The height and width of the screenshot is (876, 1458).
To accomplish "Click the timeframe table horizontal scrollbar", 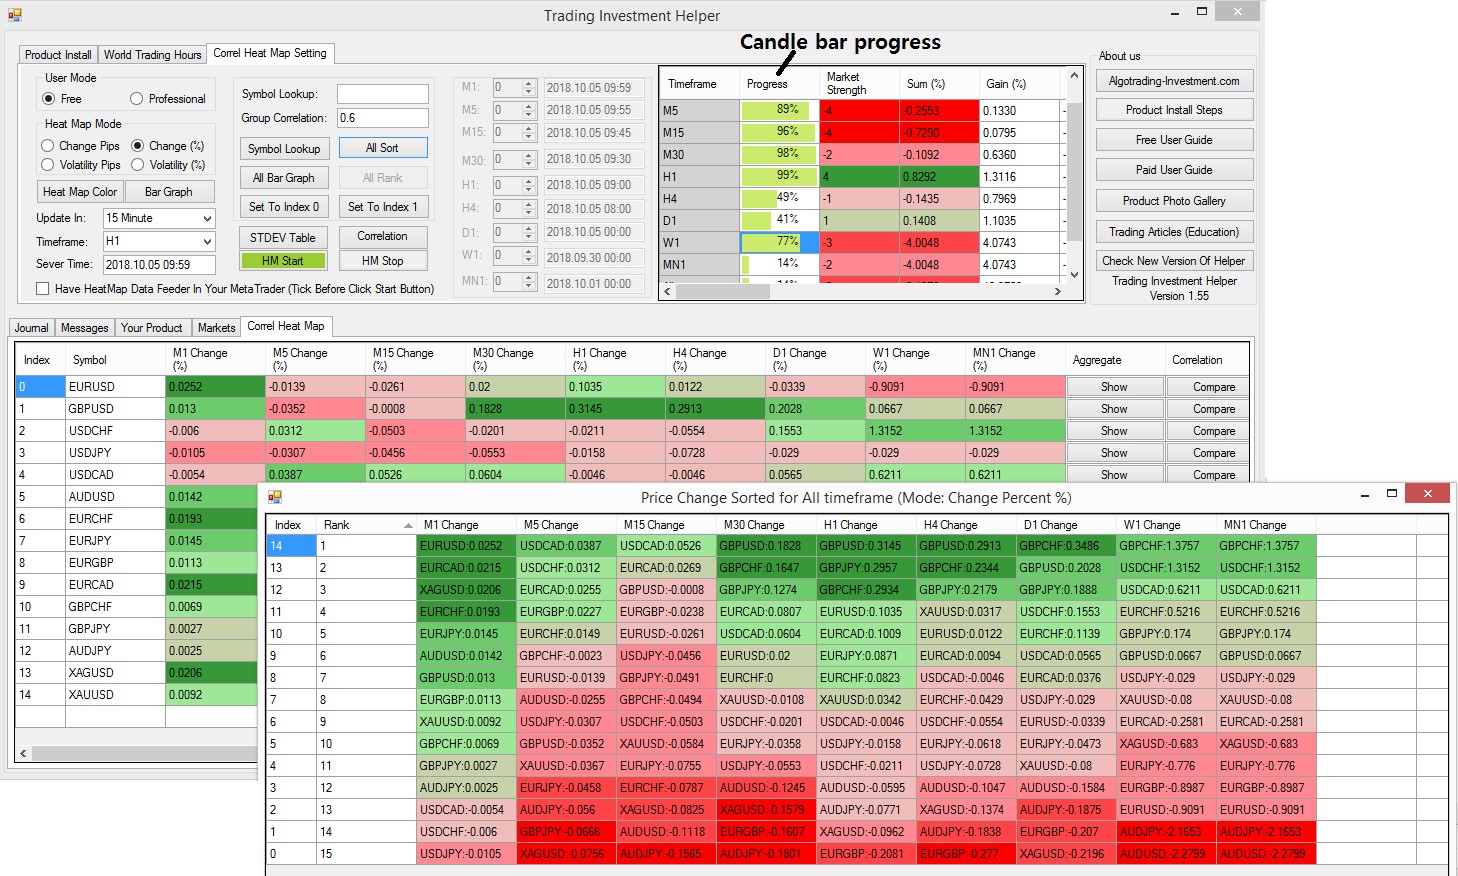I will tap(863, 291).
